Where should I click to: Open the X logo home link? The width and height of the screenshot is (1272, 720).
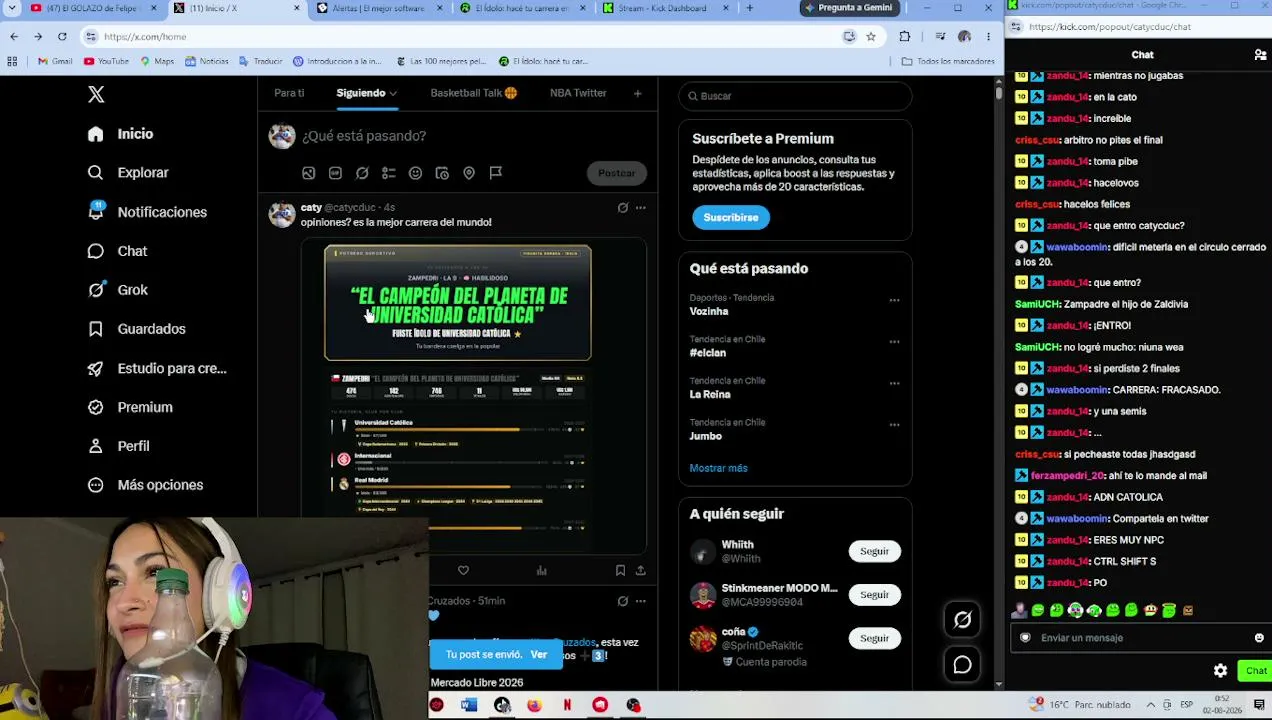96,94
